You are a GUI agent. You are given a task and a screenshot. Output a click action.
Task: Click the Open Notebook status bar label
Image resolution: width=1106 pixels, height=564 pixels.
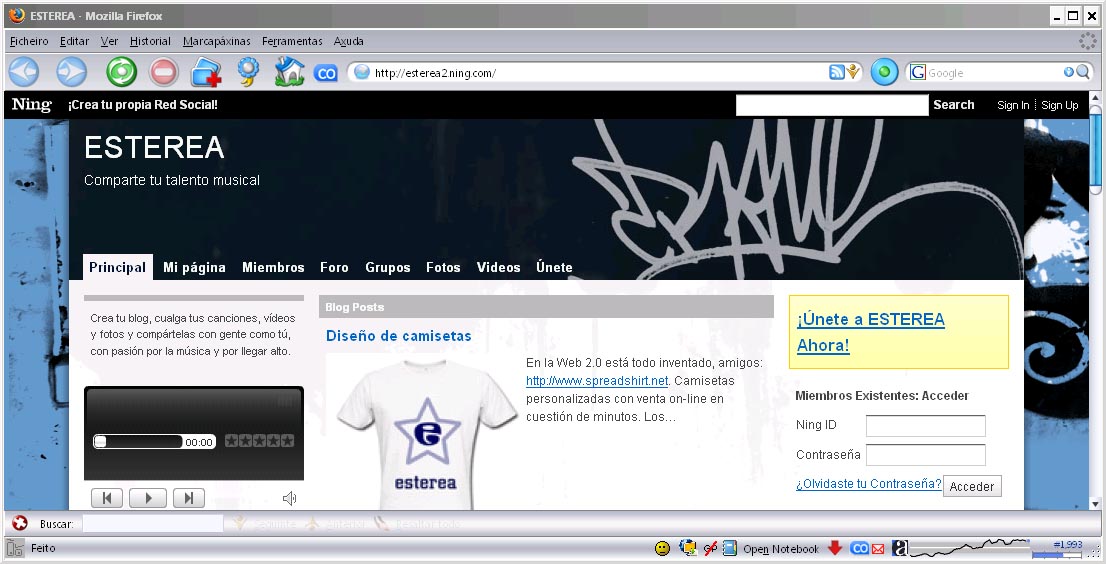[x=781, y=549]
